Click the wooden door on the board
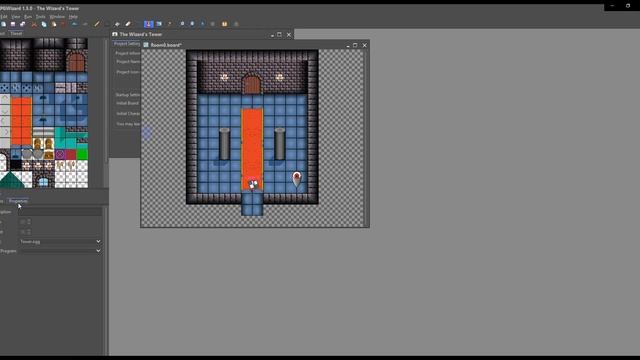The height and width of the screenshot is (360, 640). (x=252, y=84)
